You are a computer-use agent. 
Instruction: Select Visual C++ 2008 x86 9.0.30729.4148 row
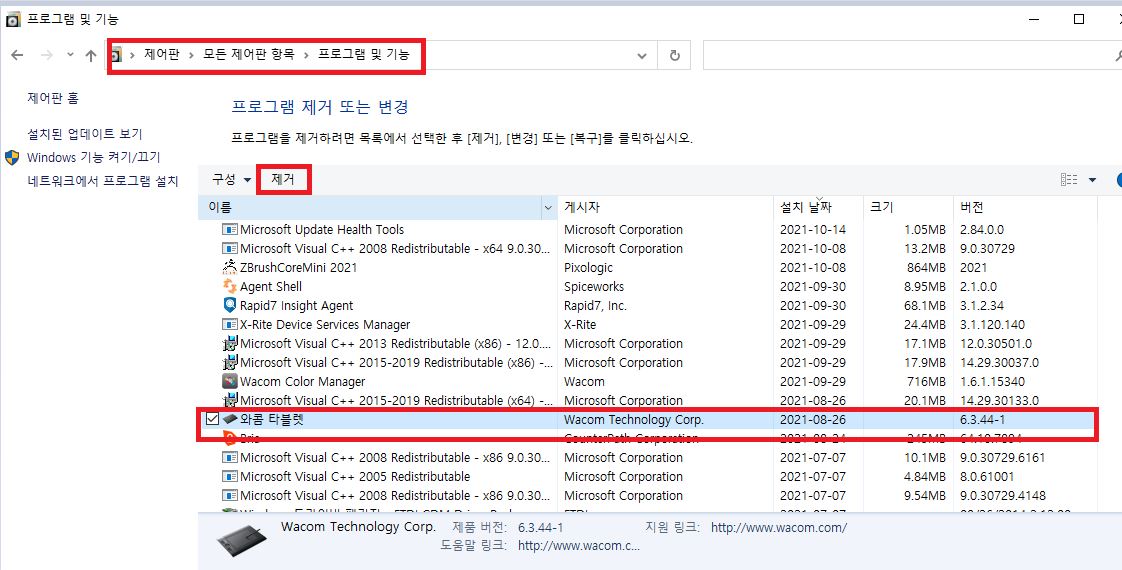pos(647,495)
